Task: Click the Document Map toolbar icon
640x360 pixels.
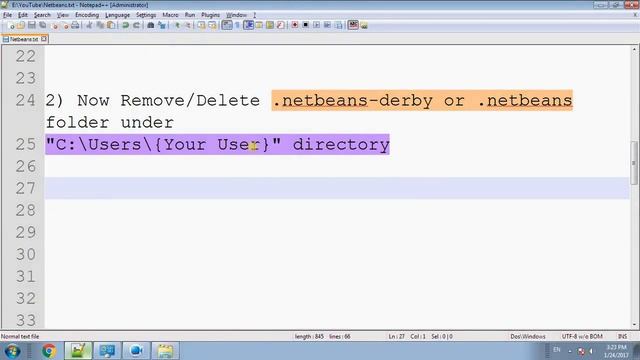Action: coord(270,25)
